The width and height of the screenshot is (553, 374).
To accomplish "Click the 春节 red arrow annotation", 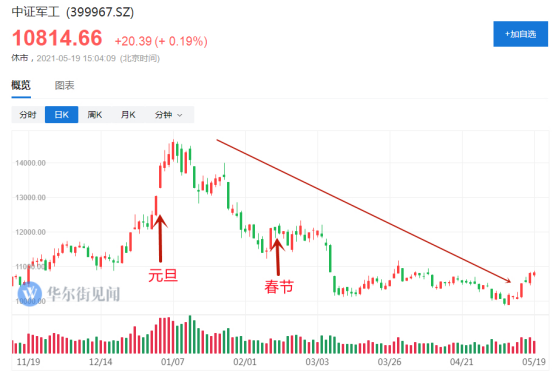I will [278, 257].
